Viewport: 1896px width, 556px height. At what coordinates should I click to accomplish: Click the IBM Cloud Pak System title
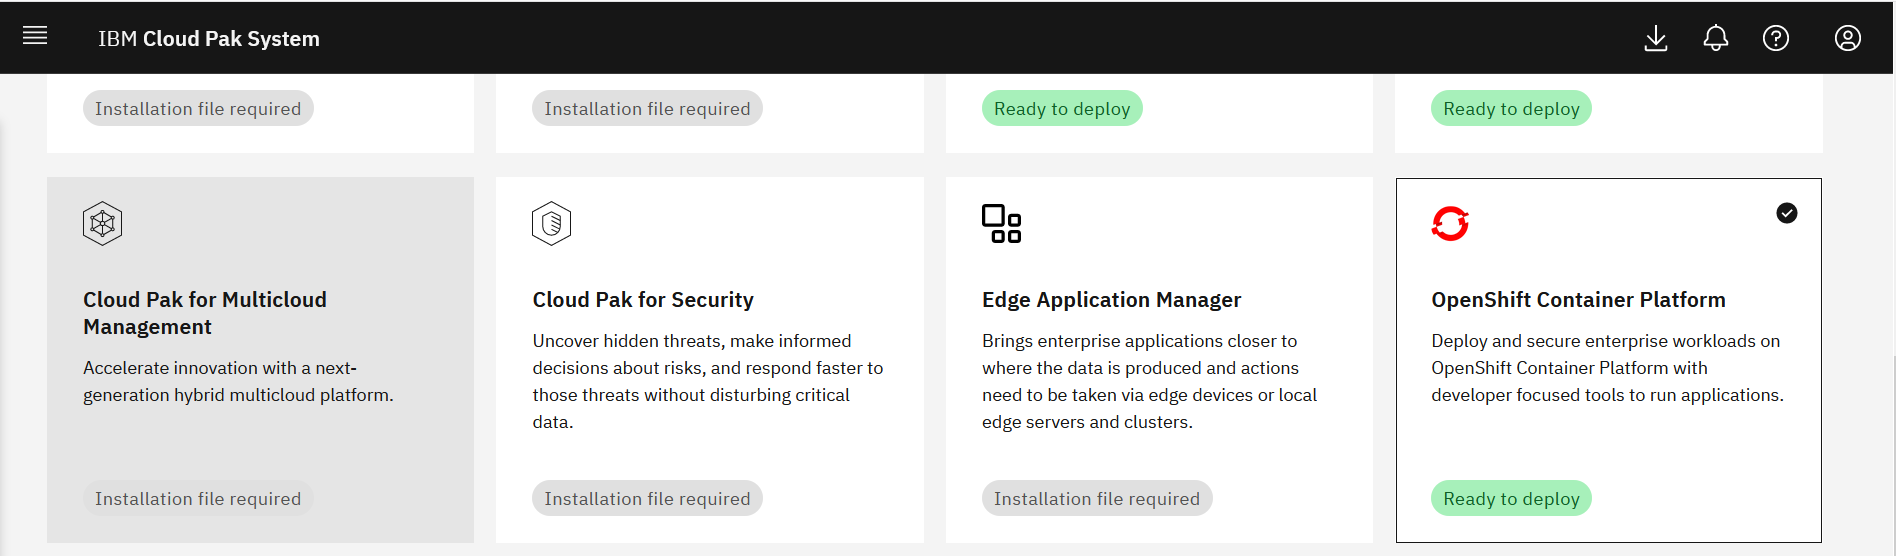pos(209,39)
